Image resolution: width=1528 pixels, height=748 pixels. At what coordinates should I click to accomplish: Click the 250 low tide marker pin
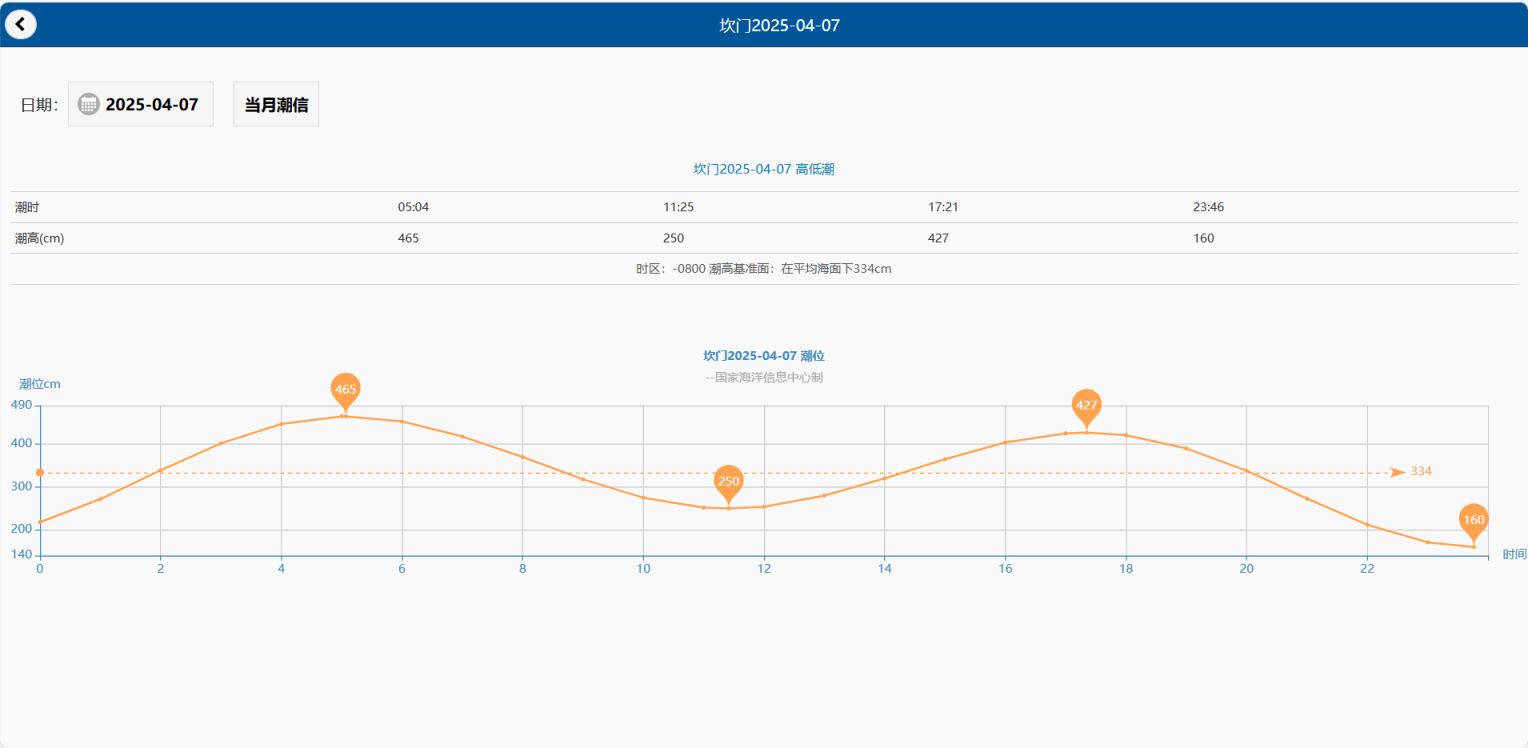pyautogui.click(x=729, y=482)
